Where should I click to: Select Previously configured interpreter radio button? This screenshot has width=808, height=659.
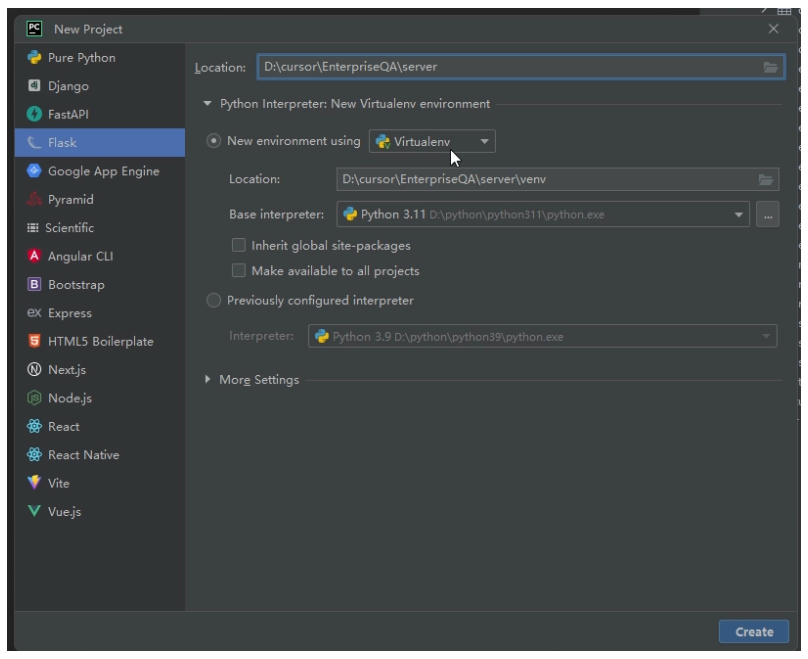point(213,300)
